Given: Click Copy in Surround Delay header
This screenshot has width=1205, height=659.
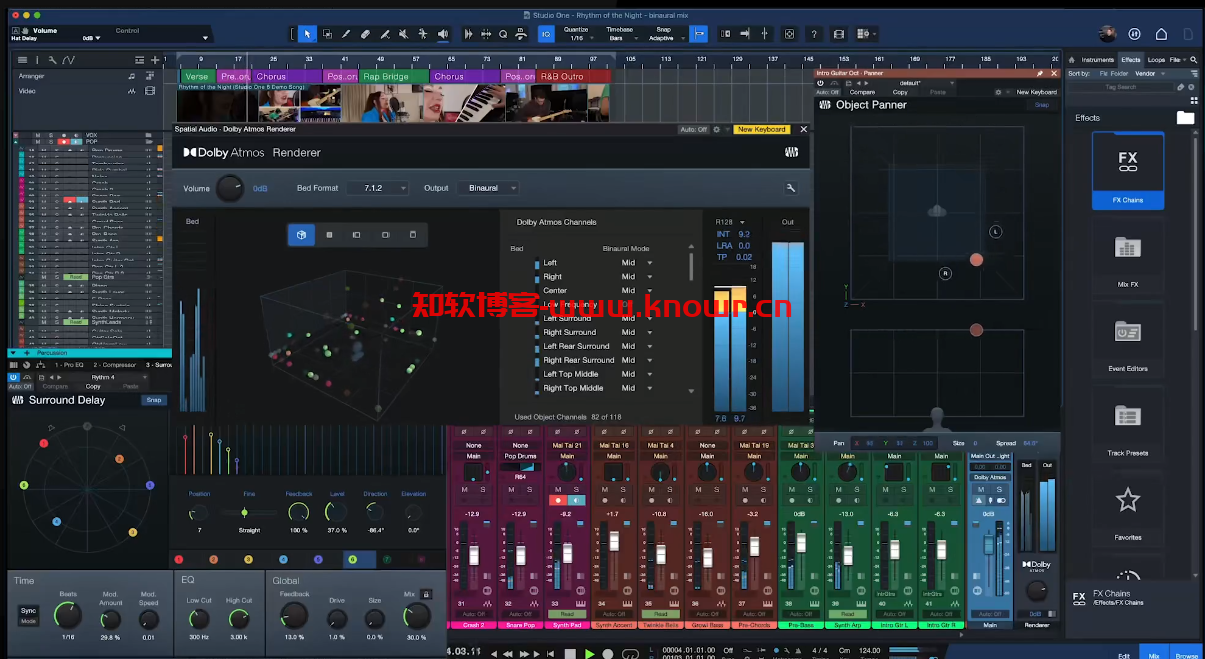Looking at the screenshot, I should (93, 386).
